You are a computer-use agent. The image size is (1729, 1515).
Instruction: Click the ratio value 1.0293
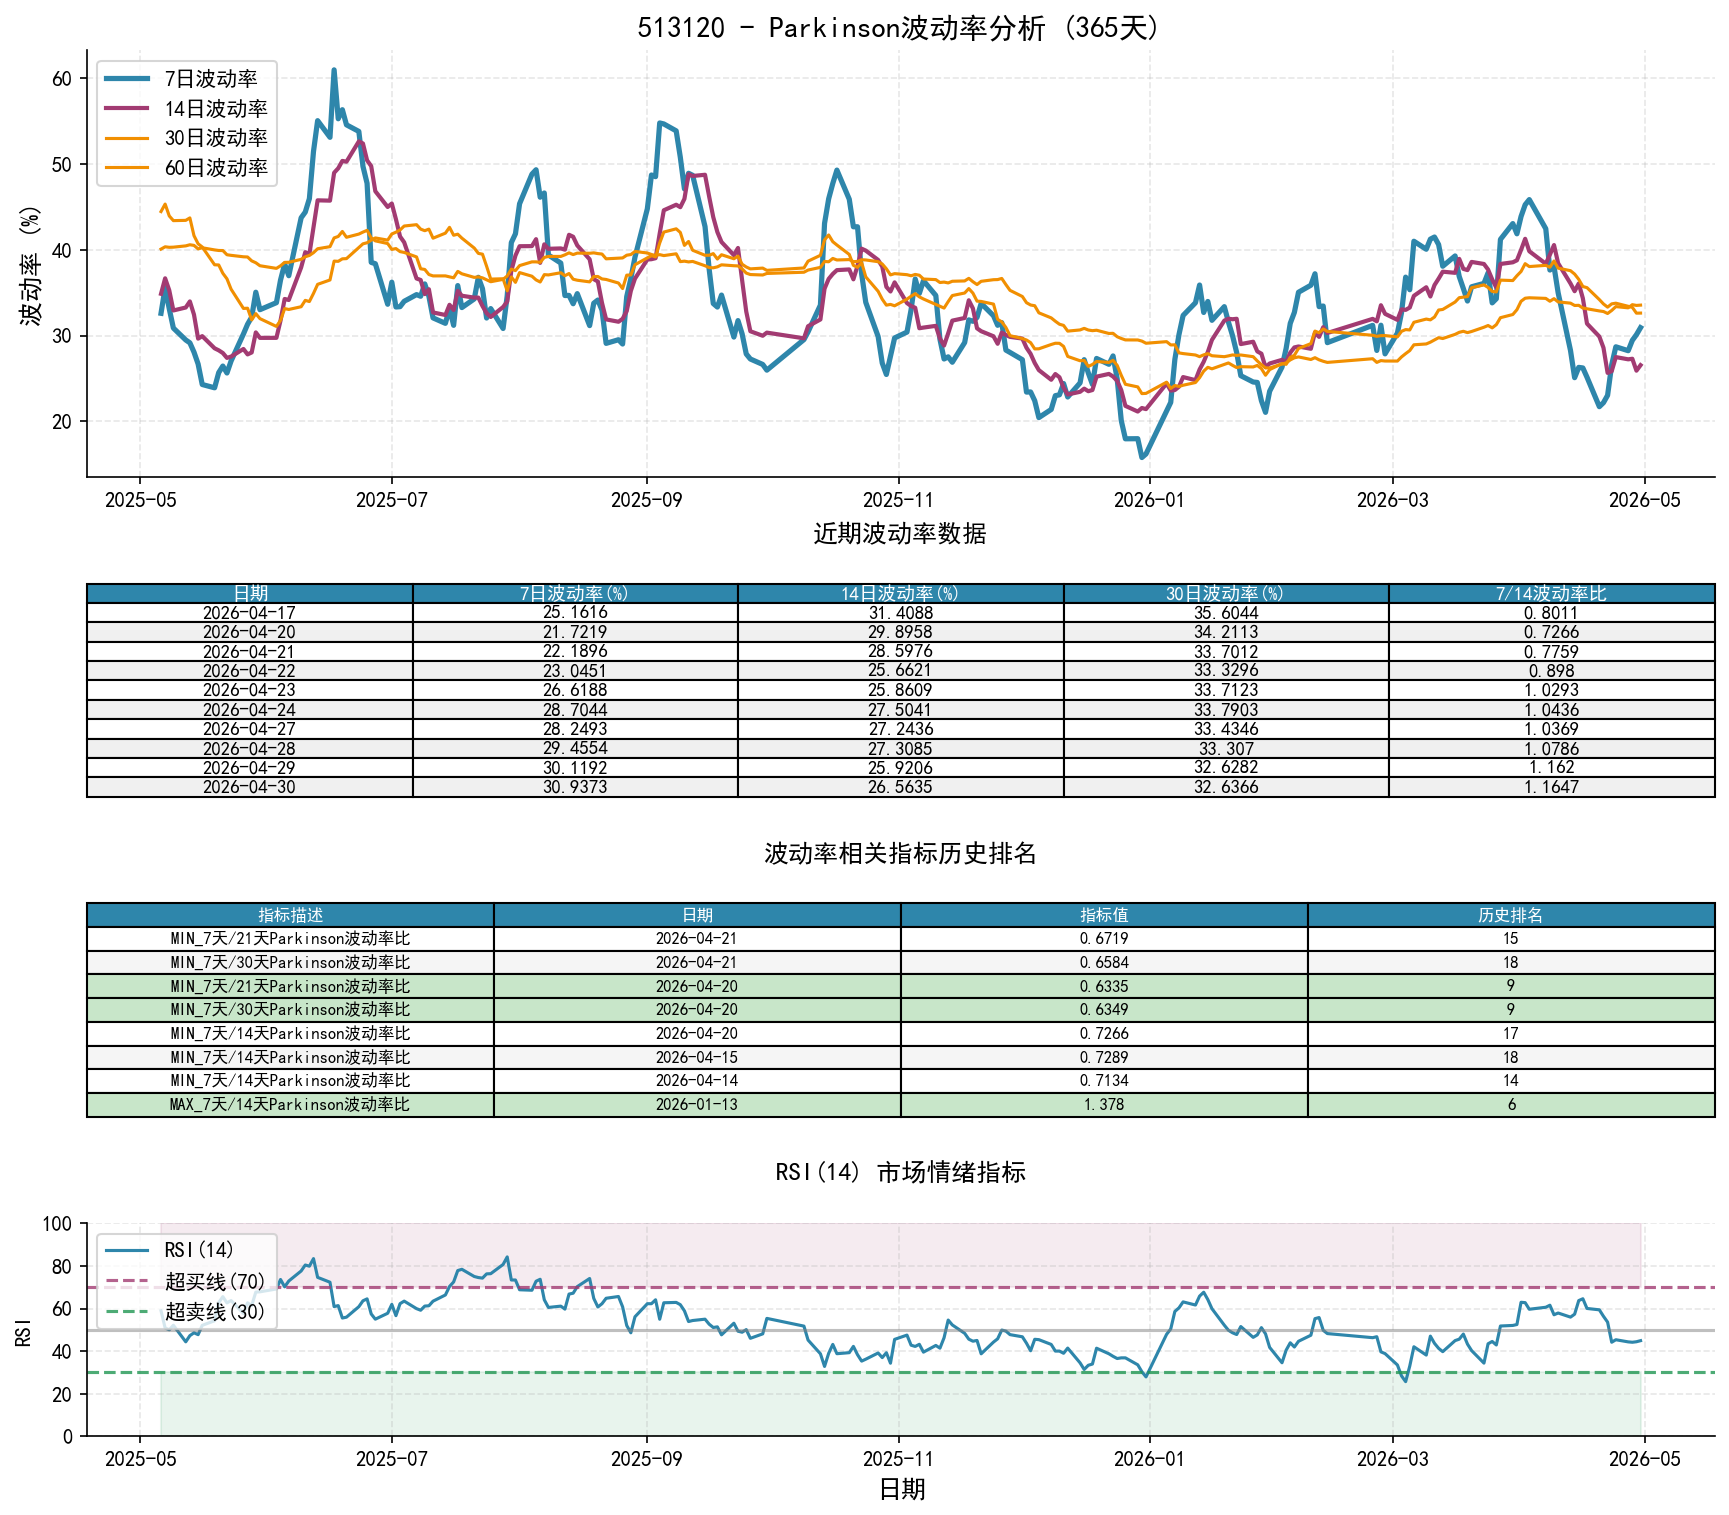point(1551,690)
